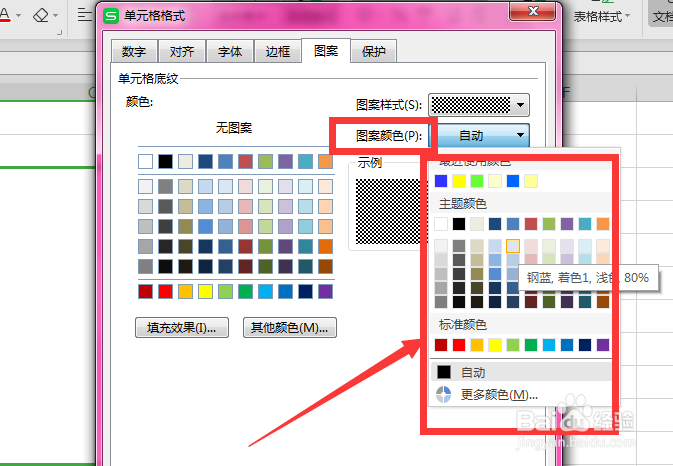Screen dimensions: 673x466
Task: Select recent bright blue color in popup
Action: click(x=513, y=181)
